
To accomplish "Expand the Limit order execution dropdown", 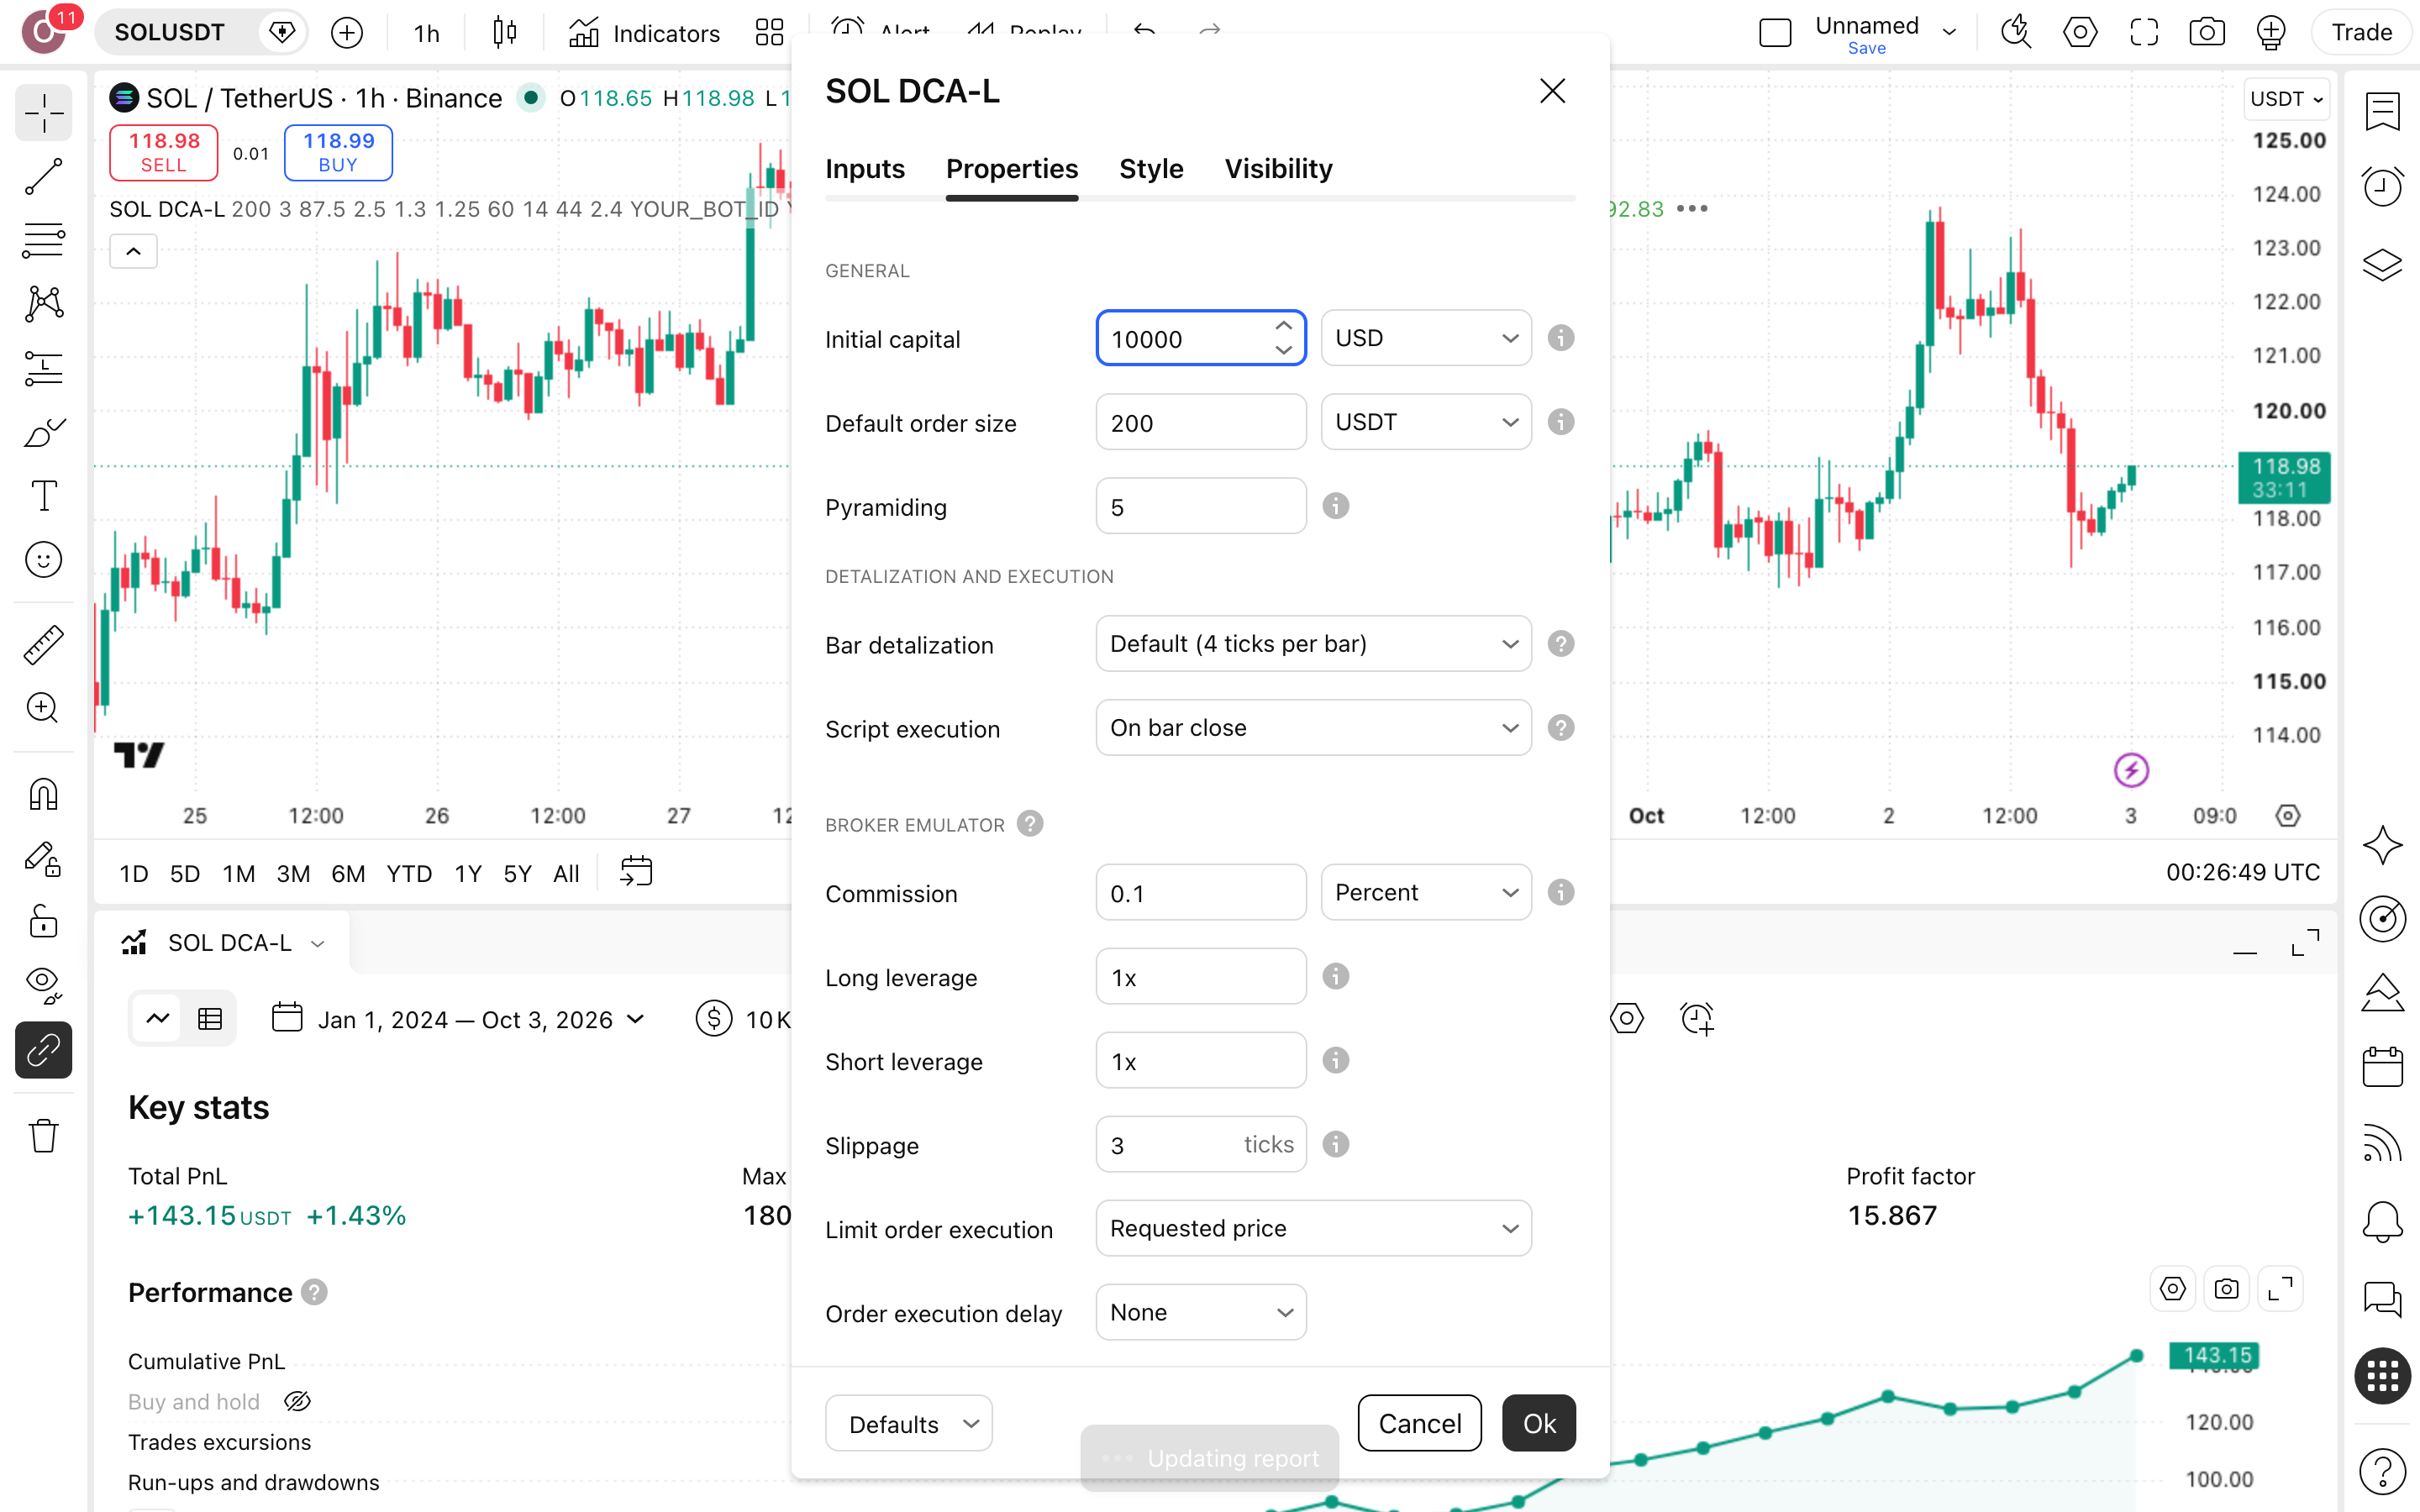I will click(1314, 1228).
